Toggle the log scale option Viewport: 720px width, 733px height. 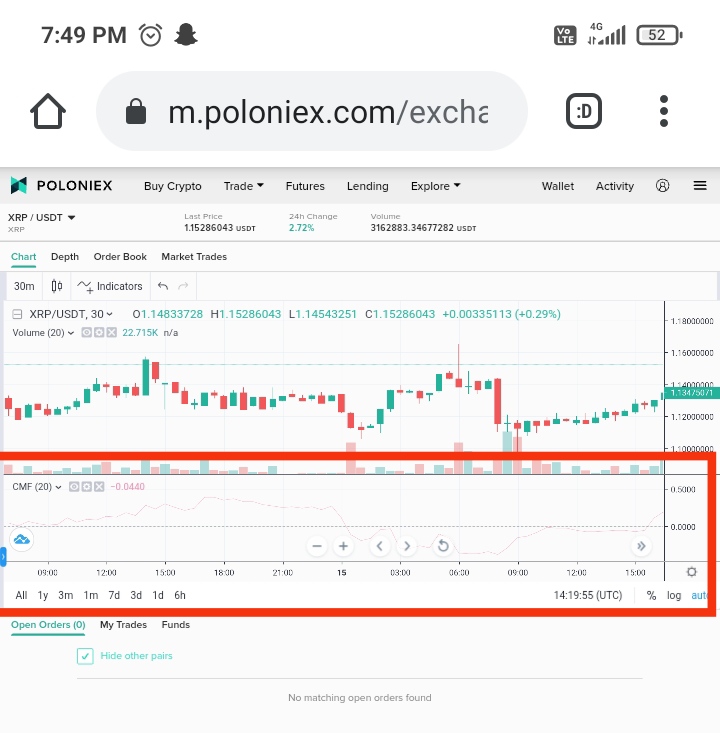[x=674, y=595]
